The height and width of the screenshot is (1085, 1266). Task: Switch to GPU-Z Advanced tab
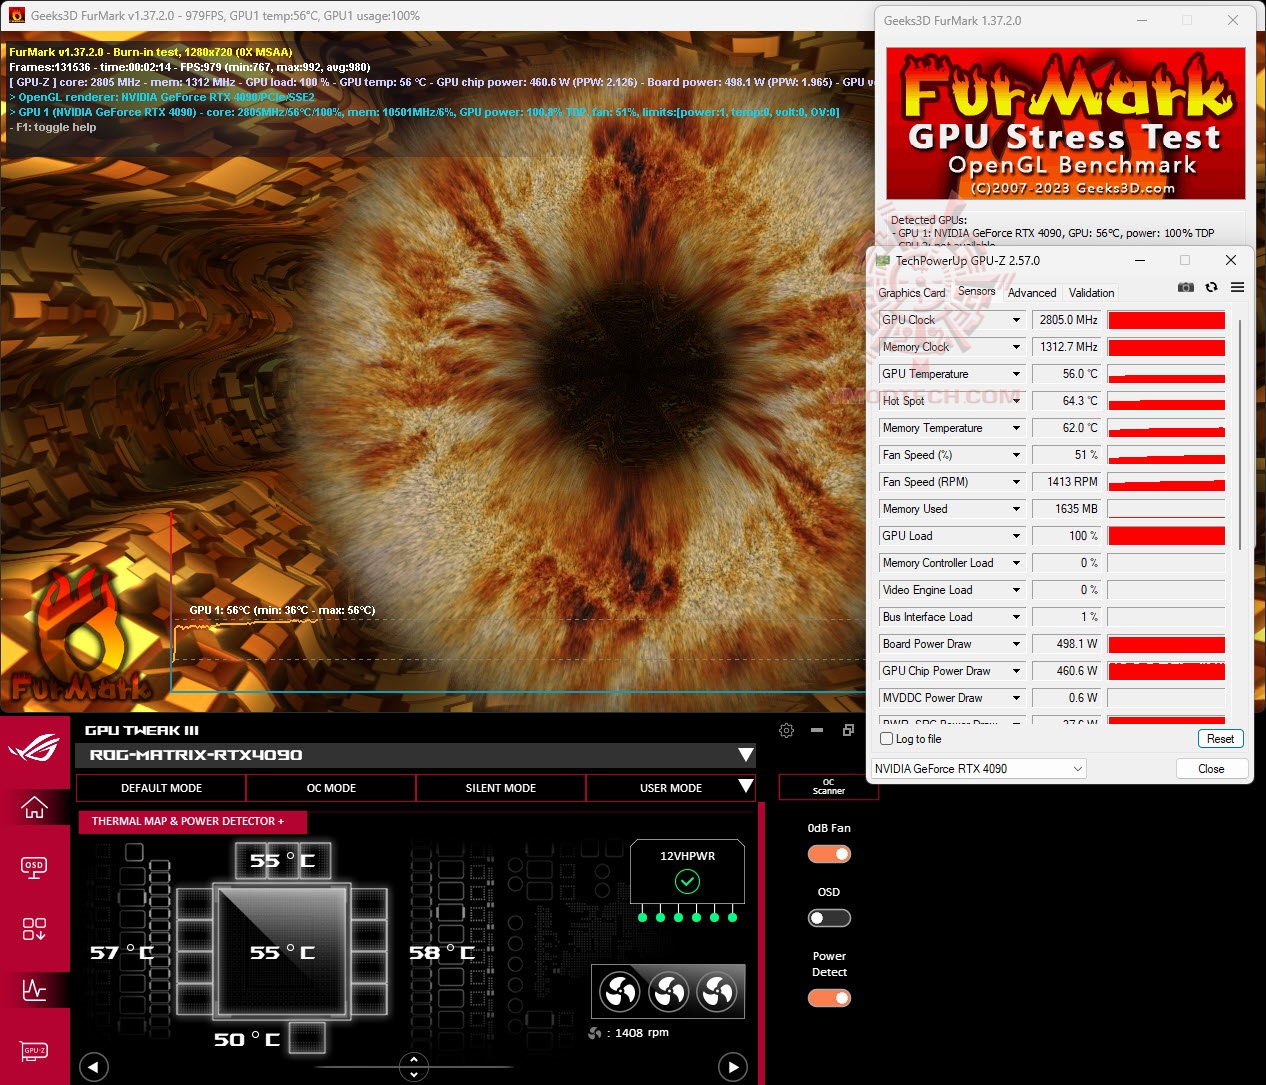pos(1032,293)
